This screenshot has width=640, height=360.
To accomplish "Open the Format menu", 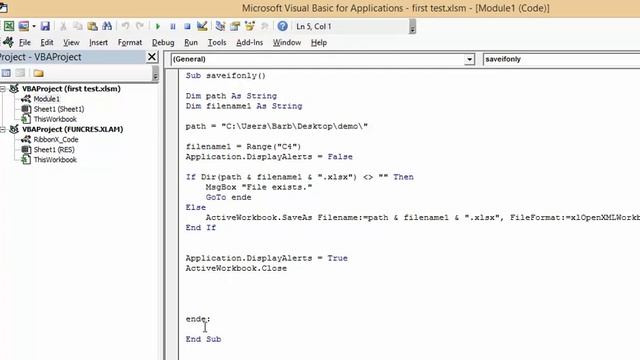I will coord(130,42).
